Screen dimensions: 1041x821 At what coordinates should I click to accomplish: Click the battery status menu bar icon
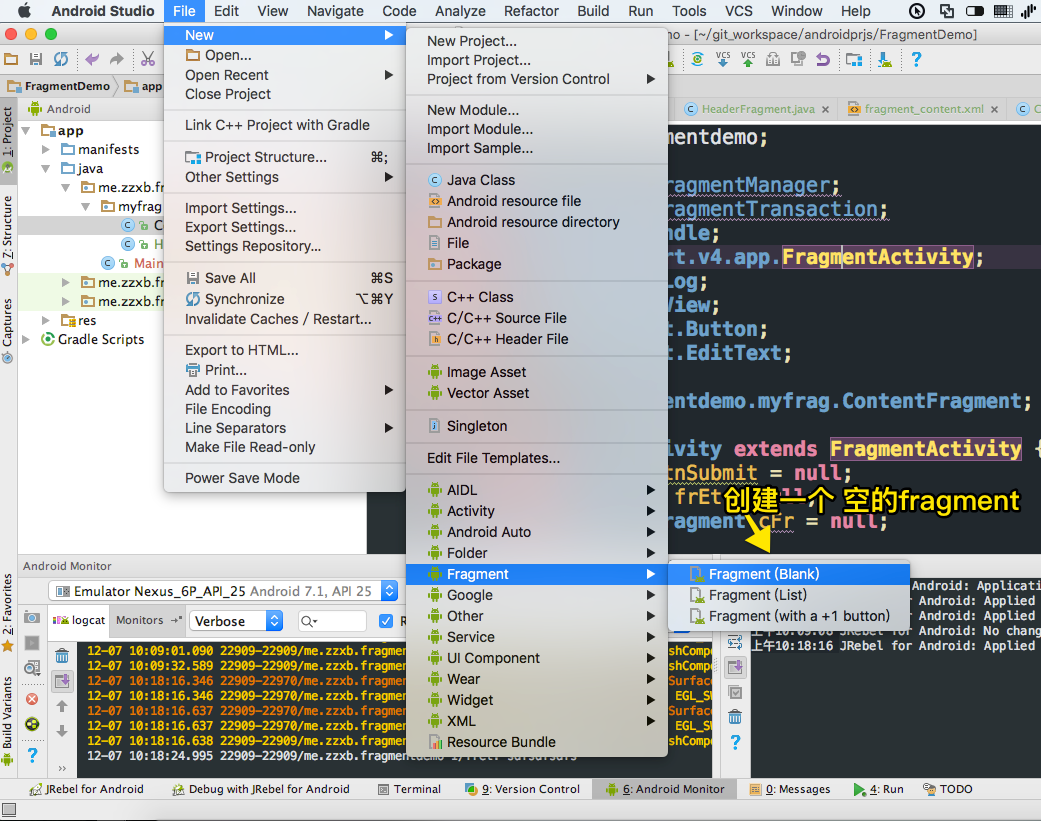coord(975,11)
